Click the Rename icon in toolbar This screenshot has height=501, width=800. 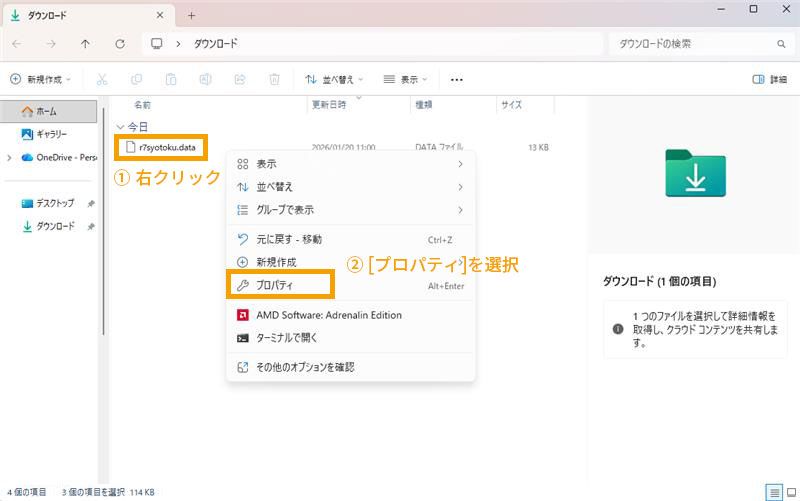(205, 79)
